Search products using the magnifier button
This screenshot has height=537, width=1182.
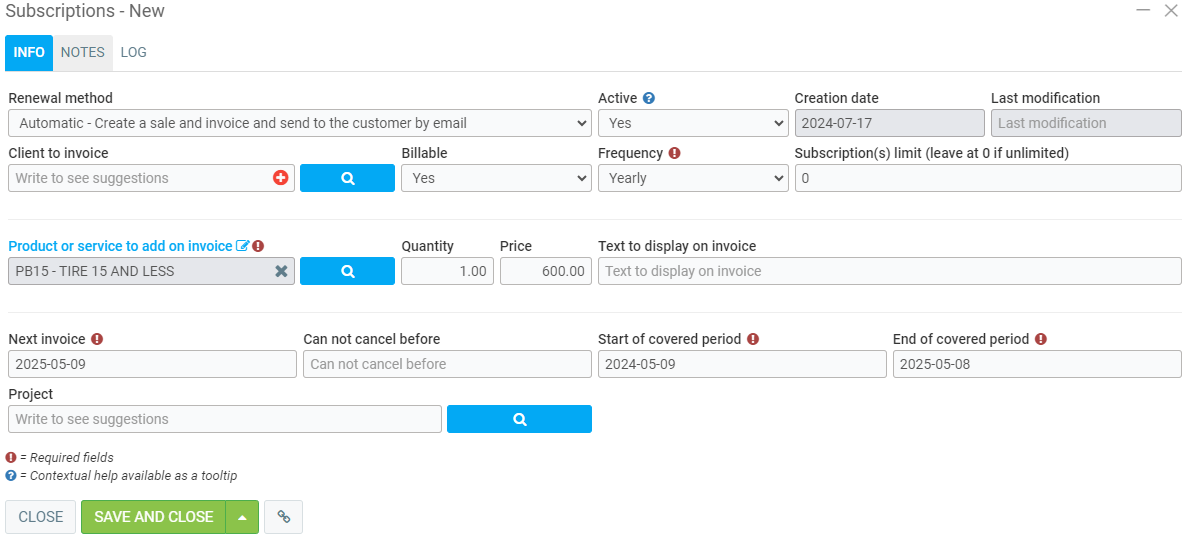[347, 271]
